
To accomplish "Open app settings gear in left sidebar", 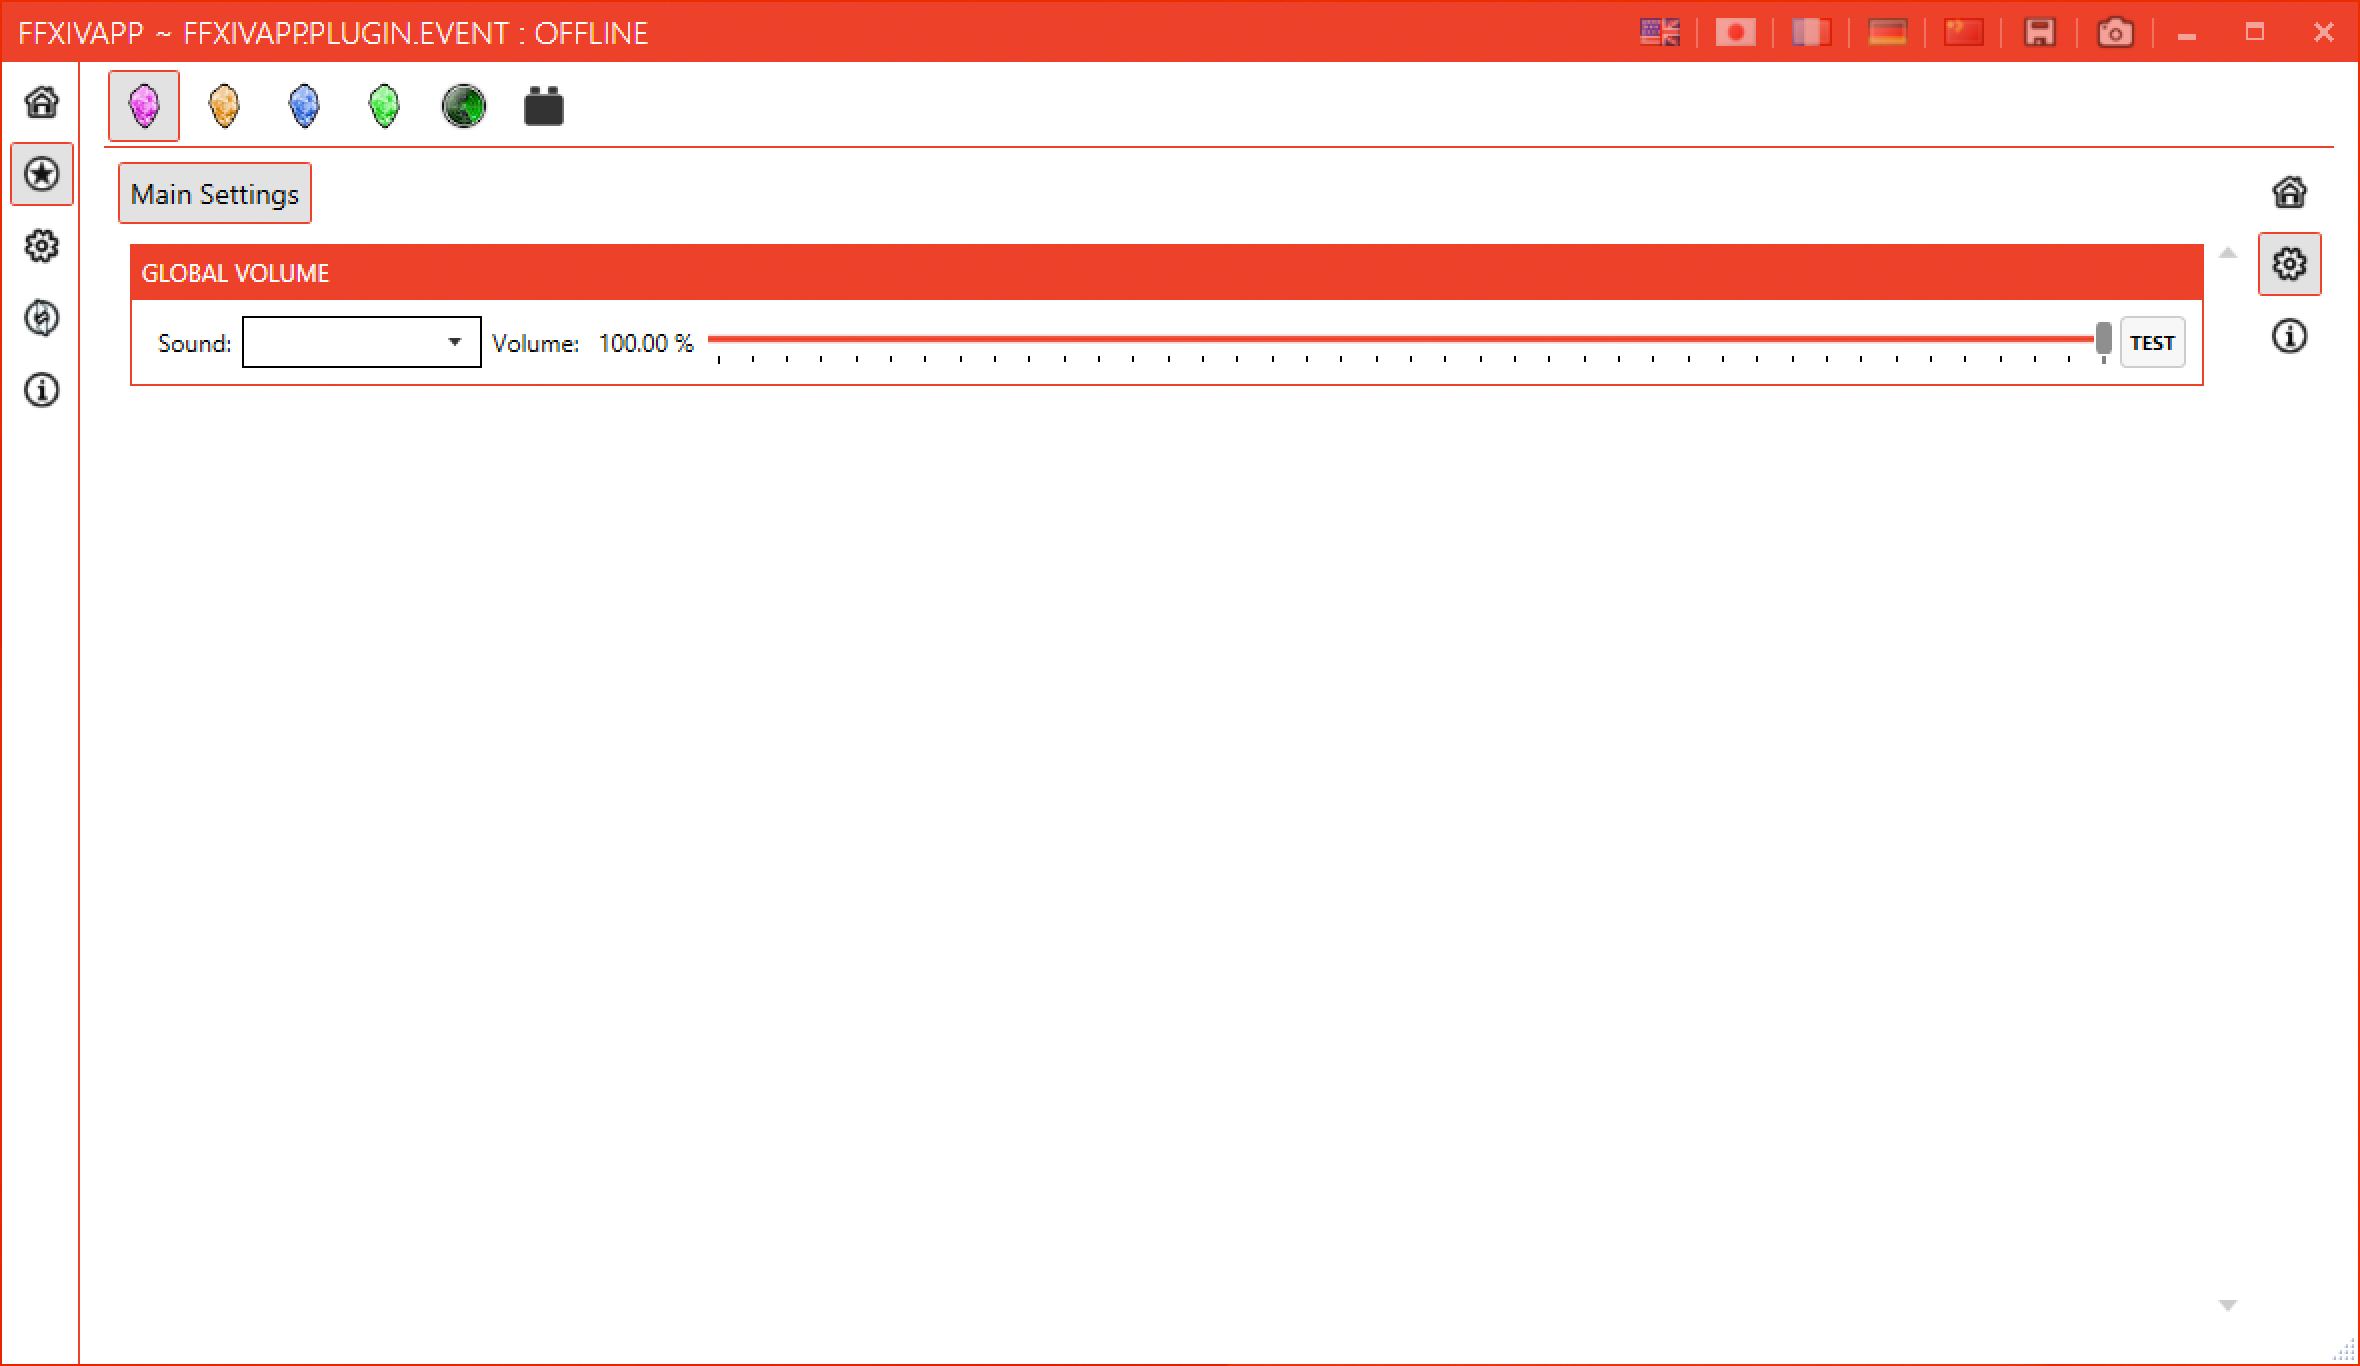I will [x=42, y=246].
